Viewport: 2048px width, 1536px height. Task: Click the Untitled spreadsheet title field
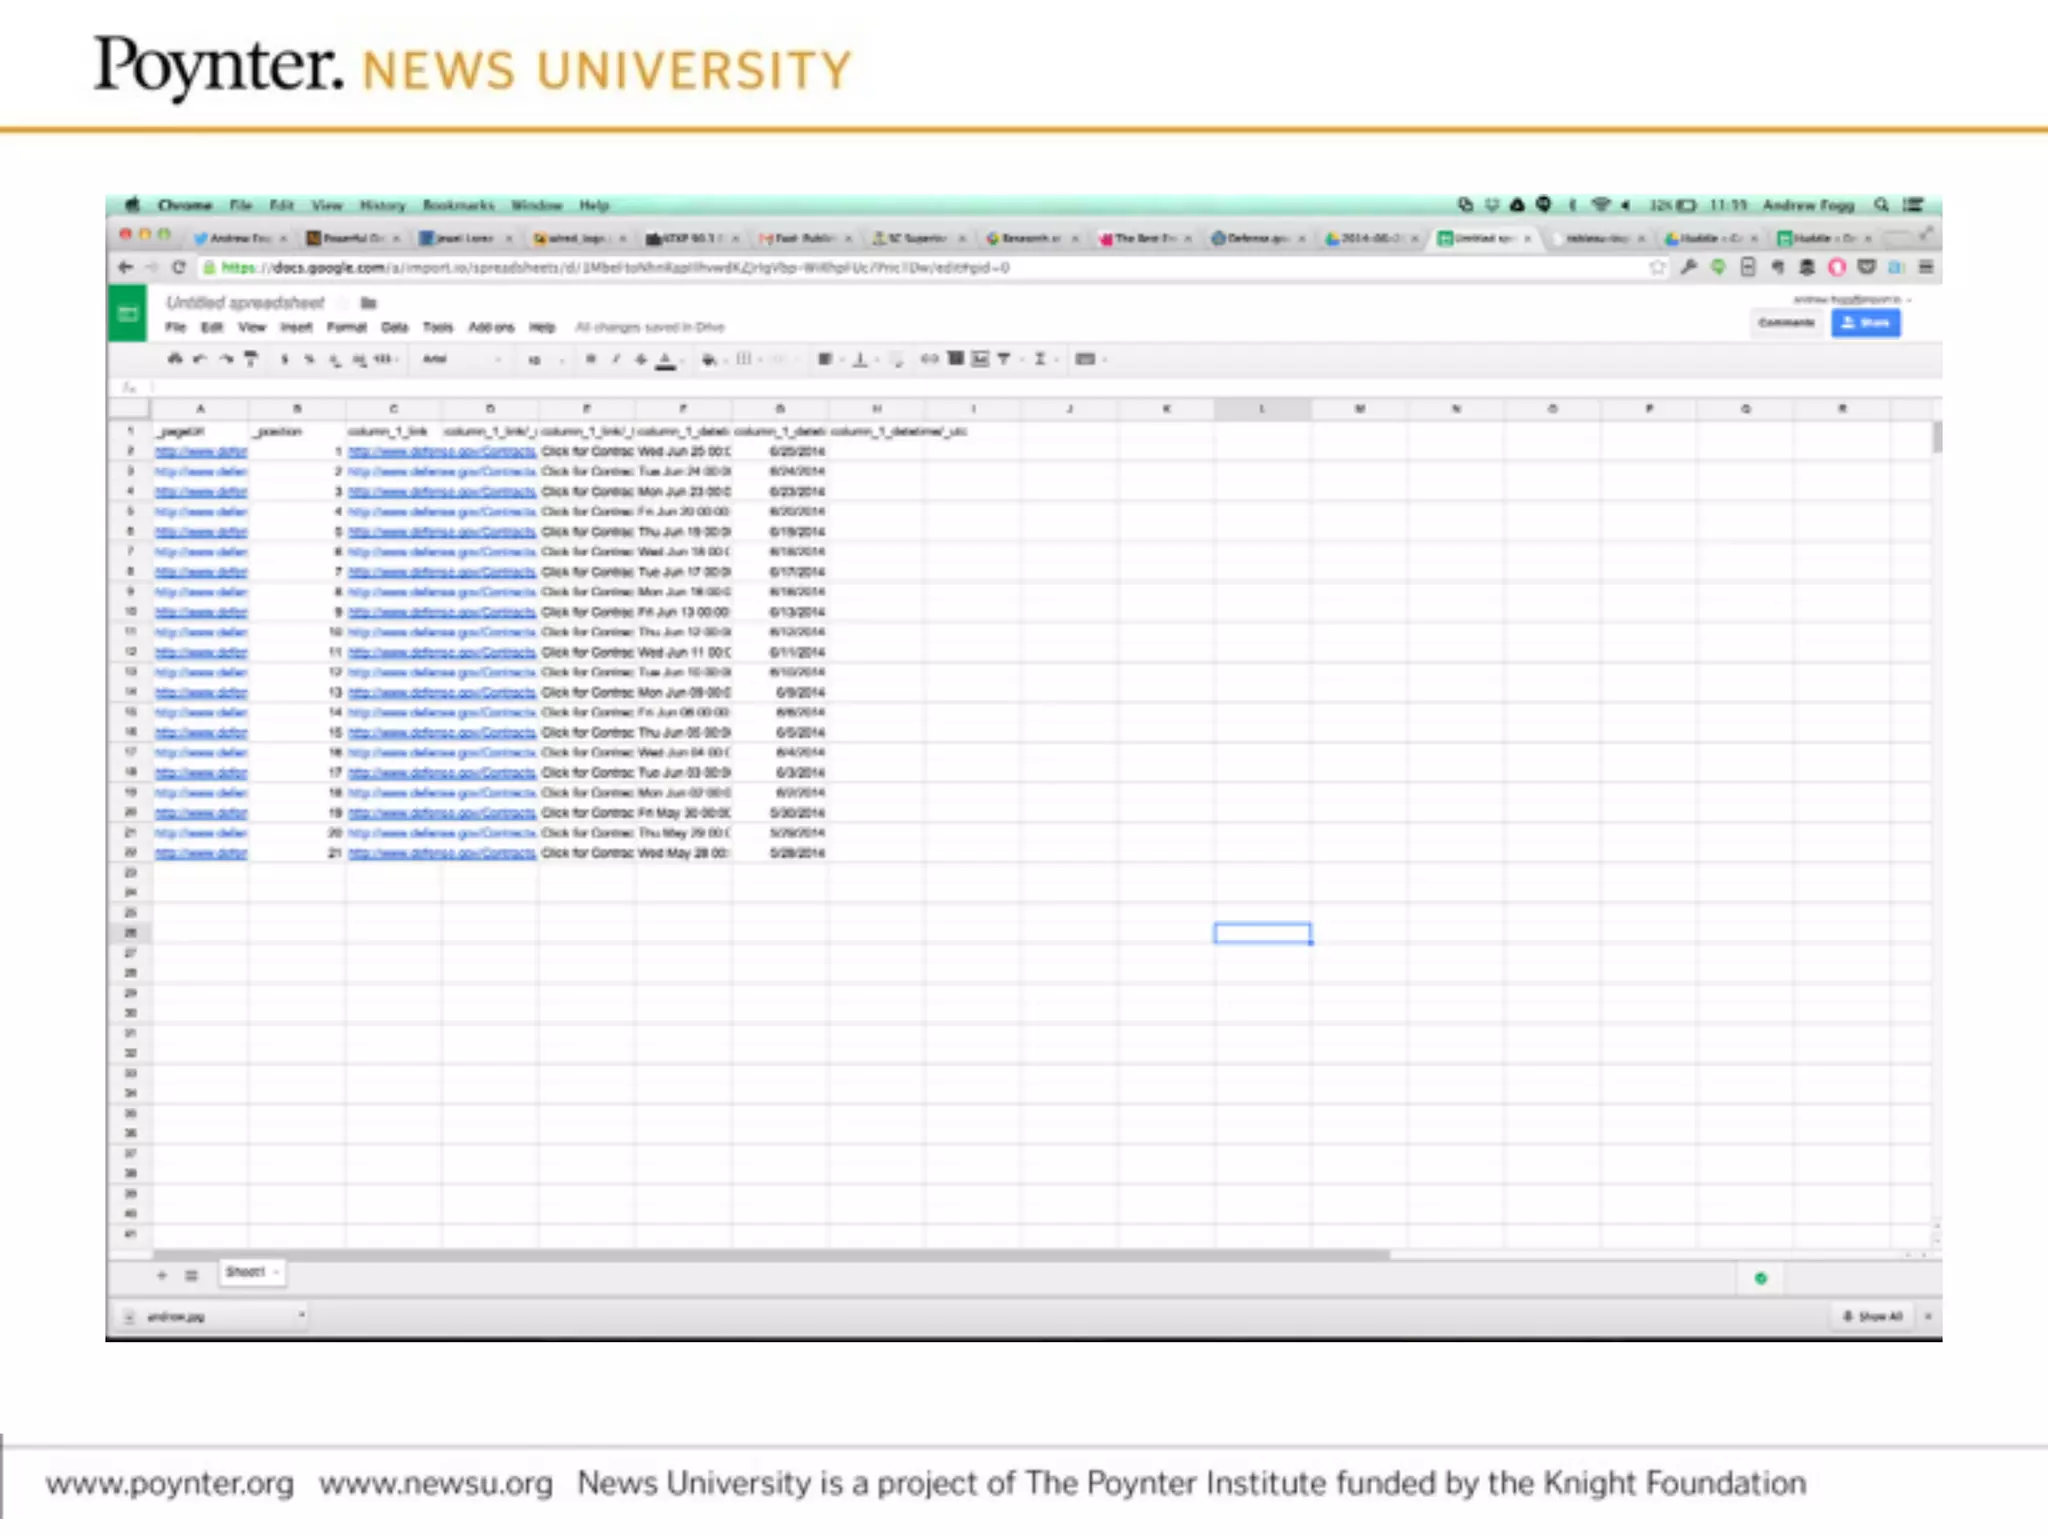coord(245,303)
